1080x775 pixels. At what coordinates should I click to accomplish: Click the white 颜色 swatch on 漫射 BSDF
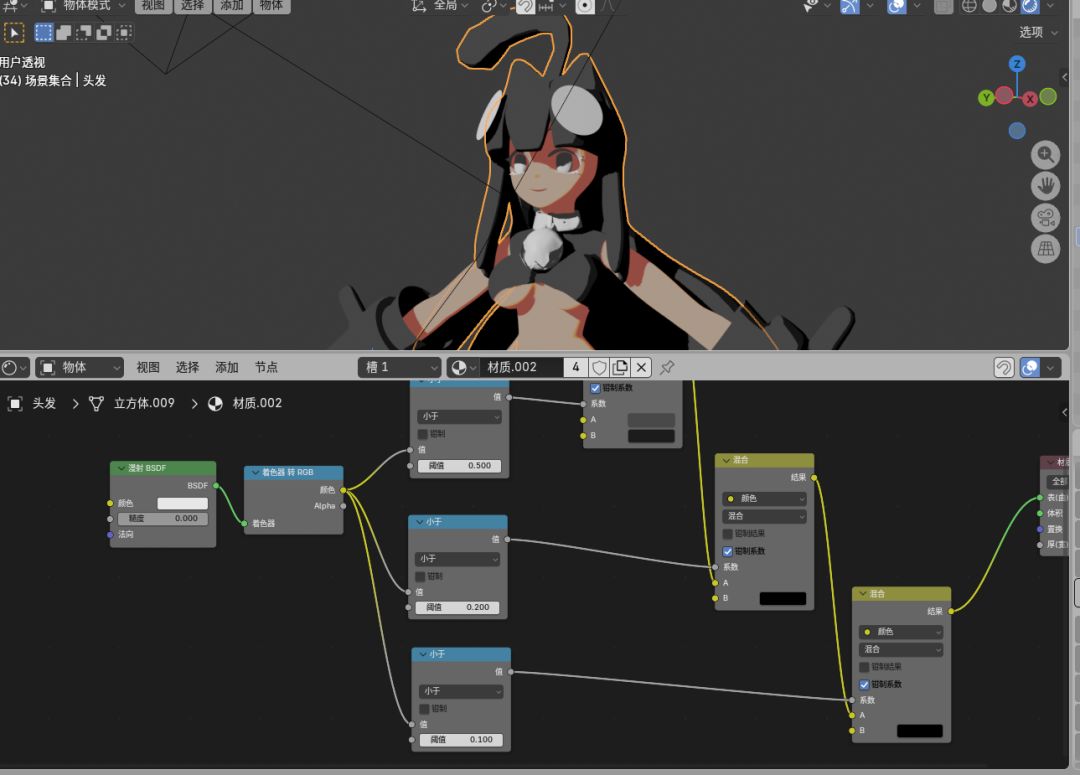click(183, 504)
